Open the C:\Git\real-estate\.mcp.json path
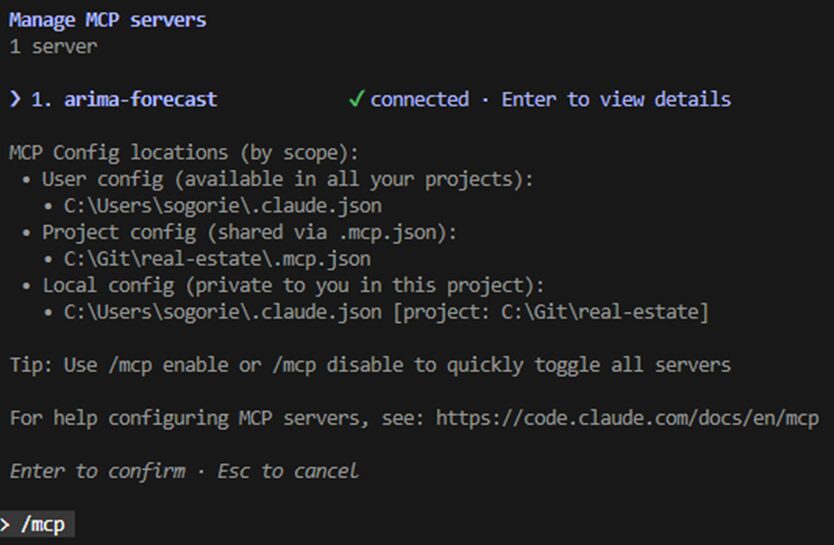Screen dimensions: 834x545 217,259
